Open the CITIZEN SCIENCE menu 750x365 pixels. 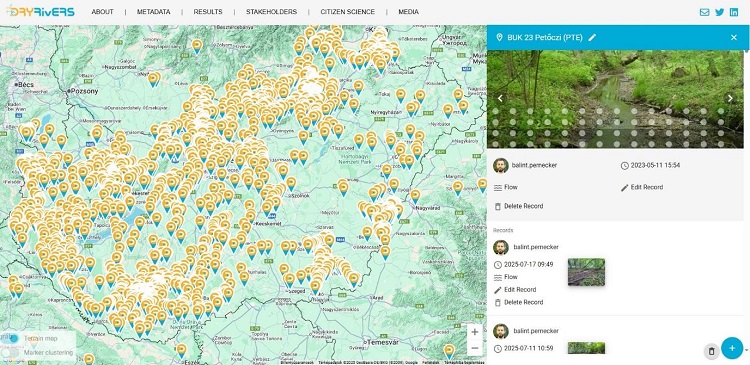(x=348, y=12)
